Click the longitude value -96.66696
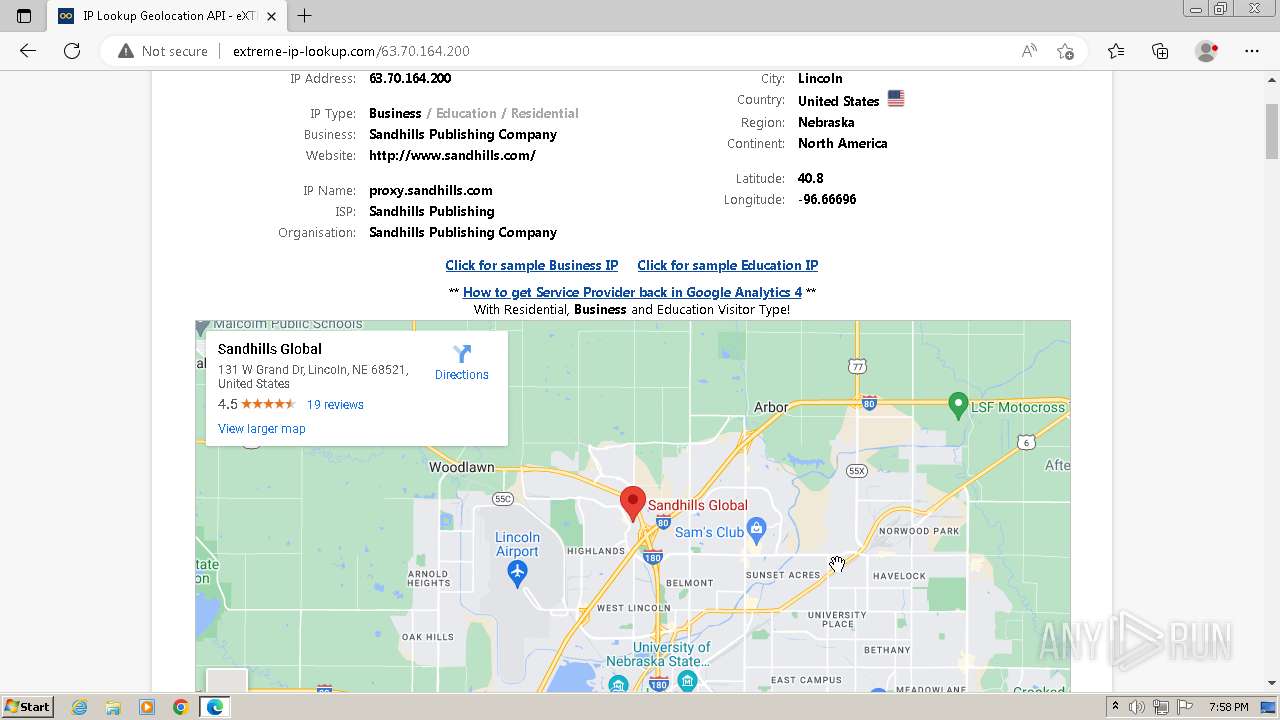1280x720 pixels. click(827, 200)
